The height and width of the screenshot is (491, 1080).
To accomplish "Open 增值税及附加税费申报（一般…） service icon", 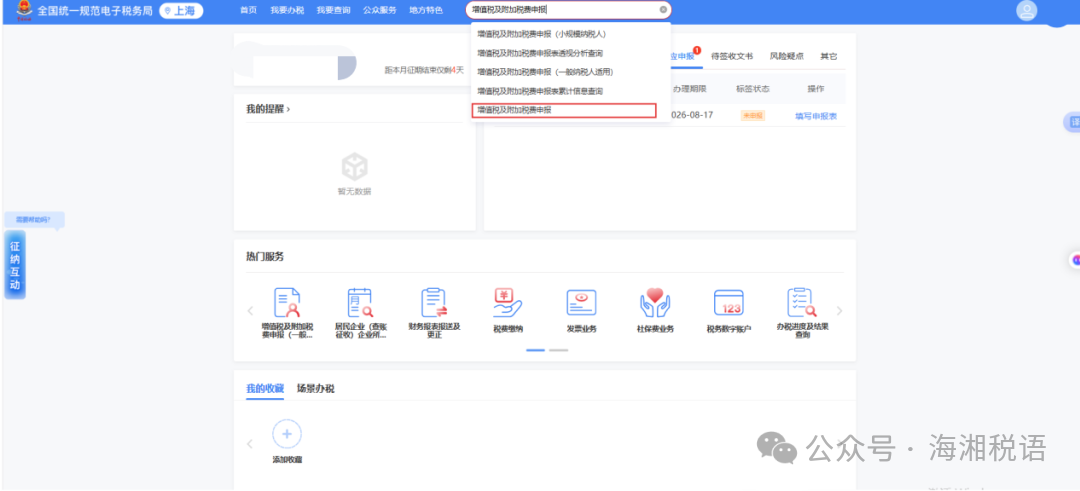I will pyautogui.click(x=287, y=303).
